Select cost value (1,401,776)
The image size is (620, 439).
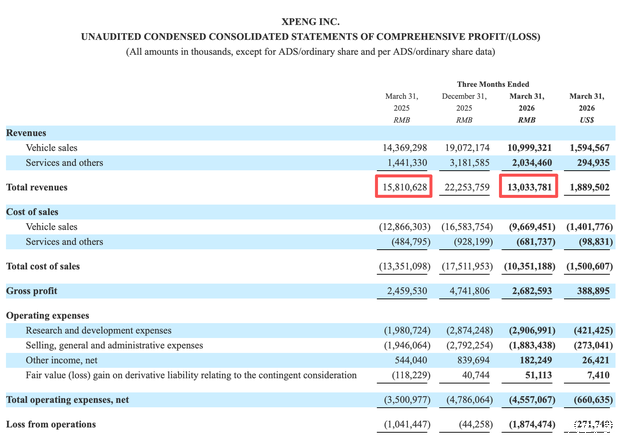pyautogui.click(x=590, y=227)
